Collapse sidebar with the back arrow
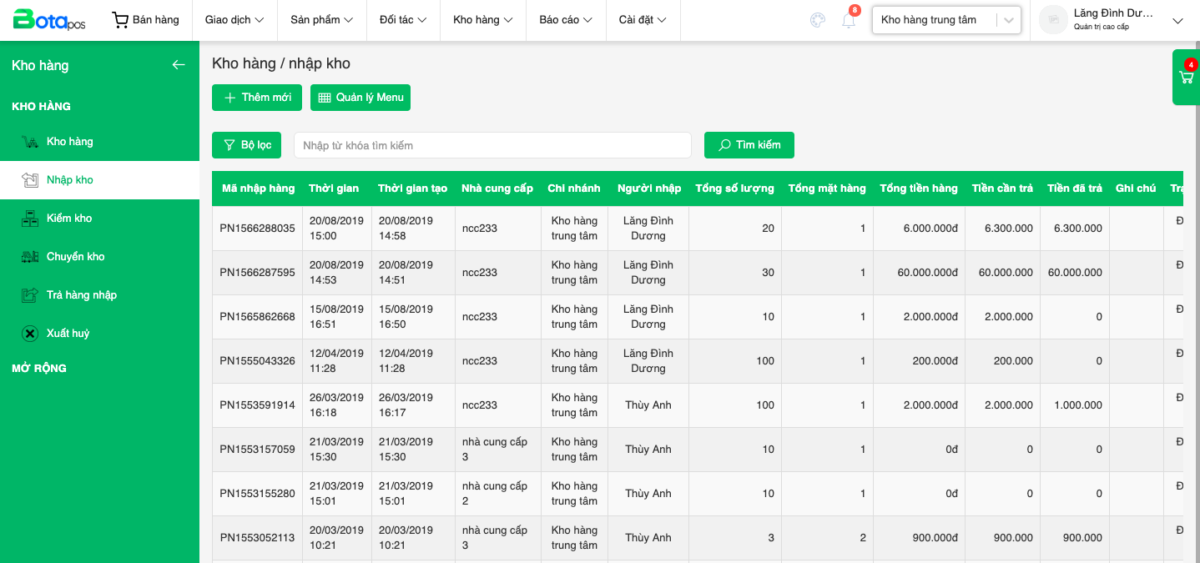Viewport: 1200px width, 563px height. tap(178, 65)
